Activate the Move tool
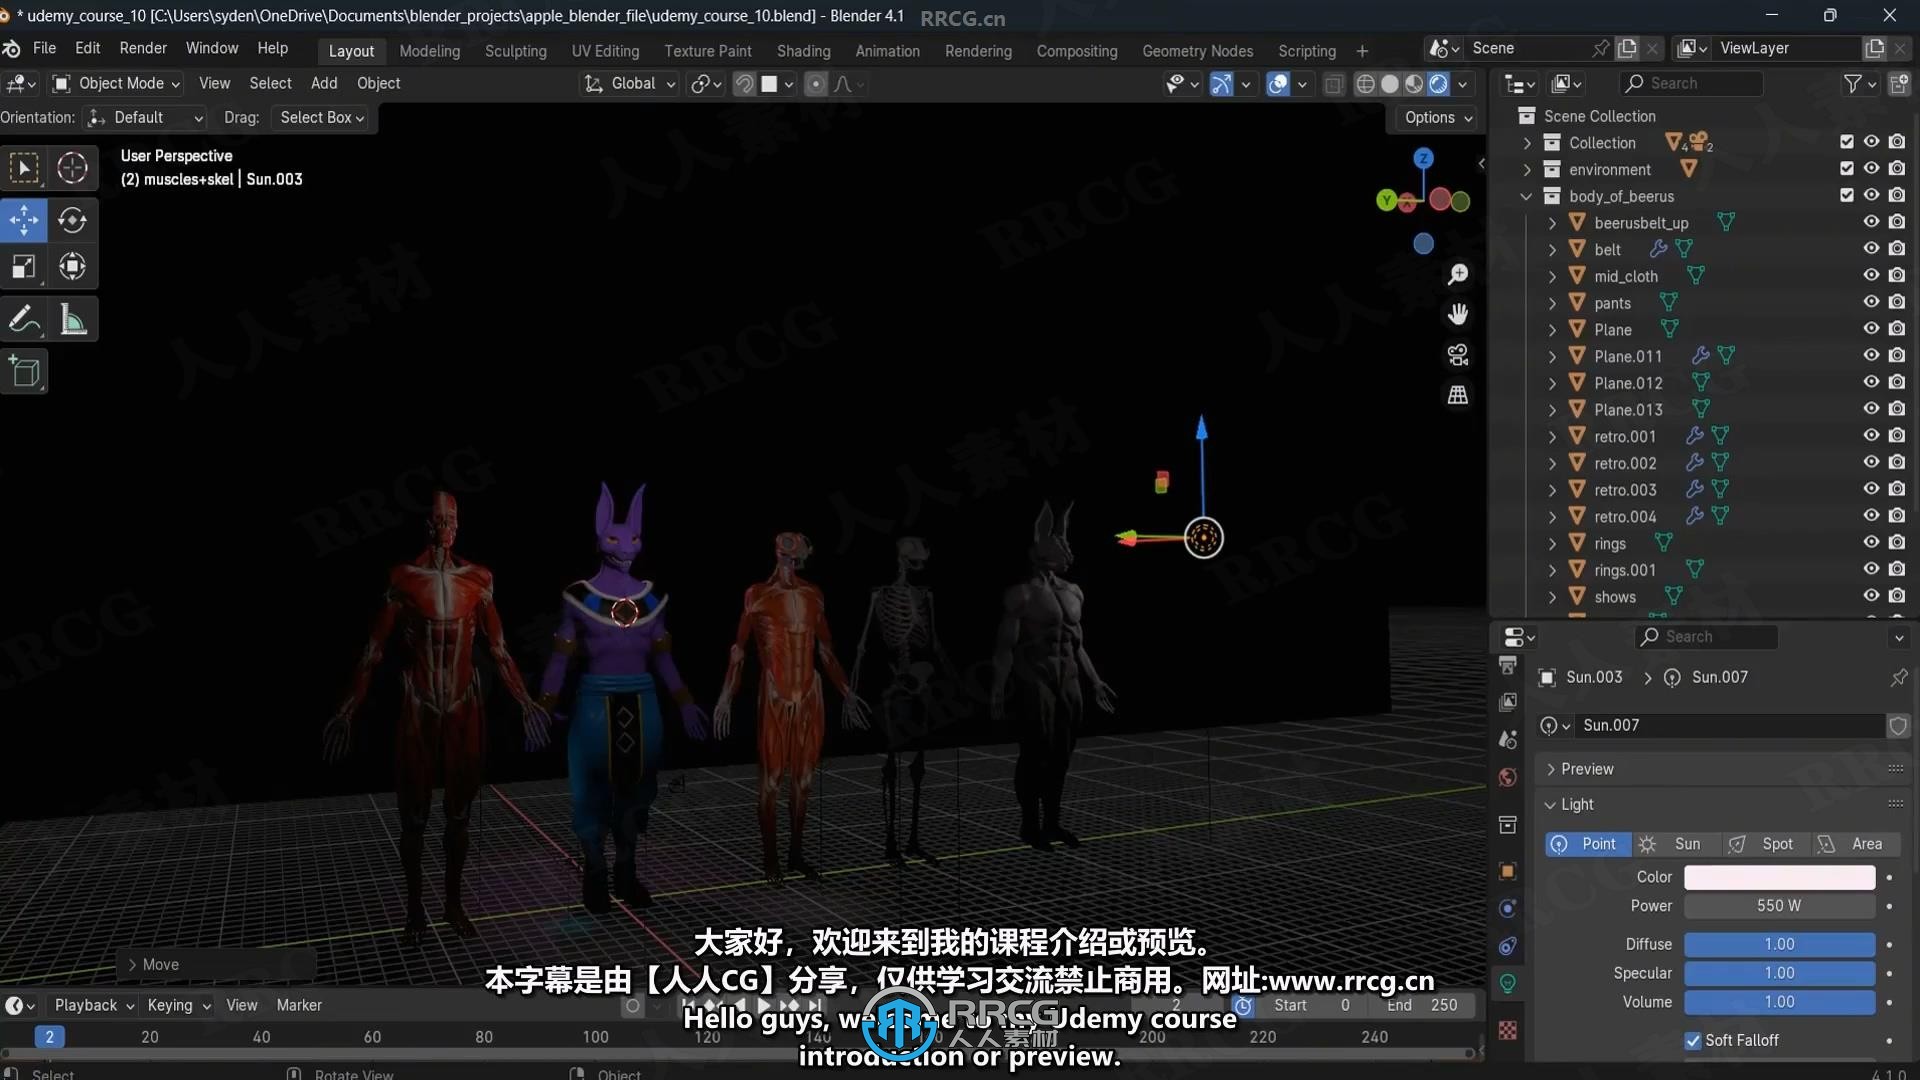Image resolution: width=1920 pixels, height=1080 pixels. coord(24,220)
